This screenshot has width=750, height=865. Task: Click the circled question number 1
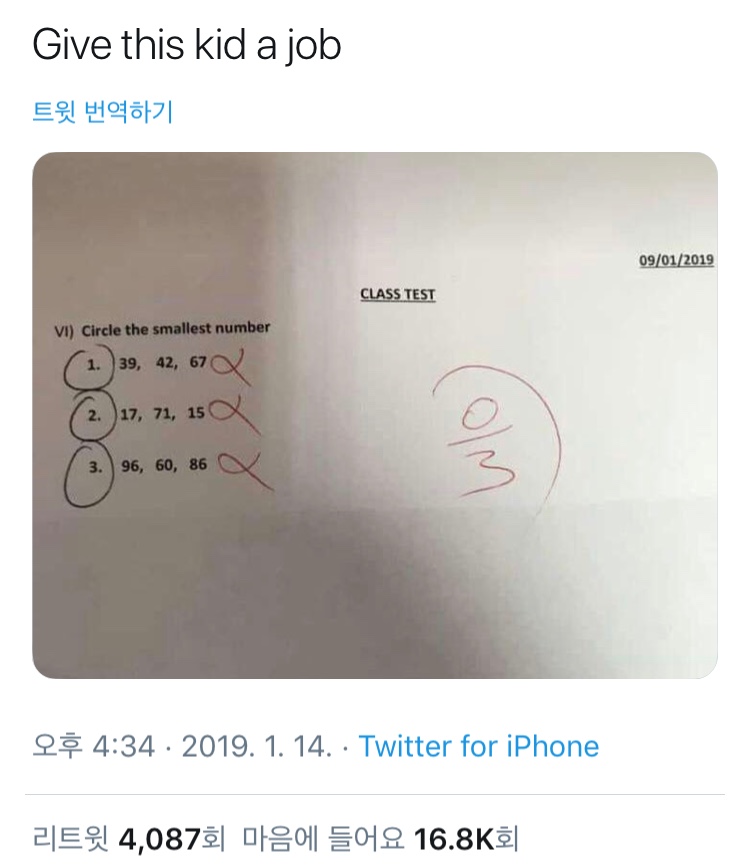91,364
